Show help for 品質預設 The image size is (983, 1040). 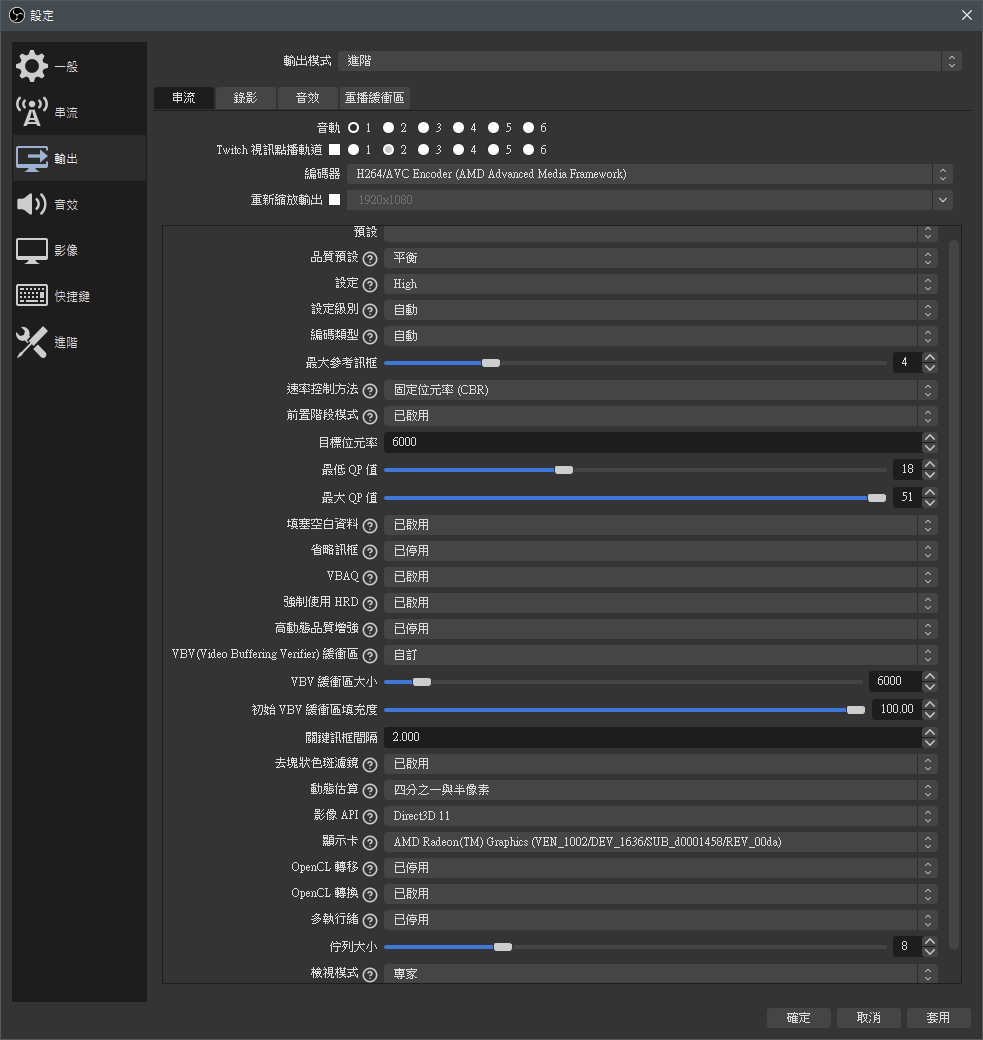(370, 259)
